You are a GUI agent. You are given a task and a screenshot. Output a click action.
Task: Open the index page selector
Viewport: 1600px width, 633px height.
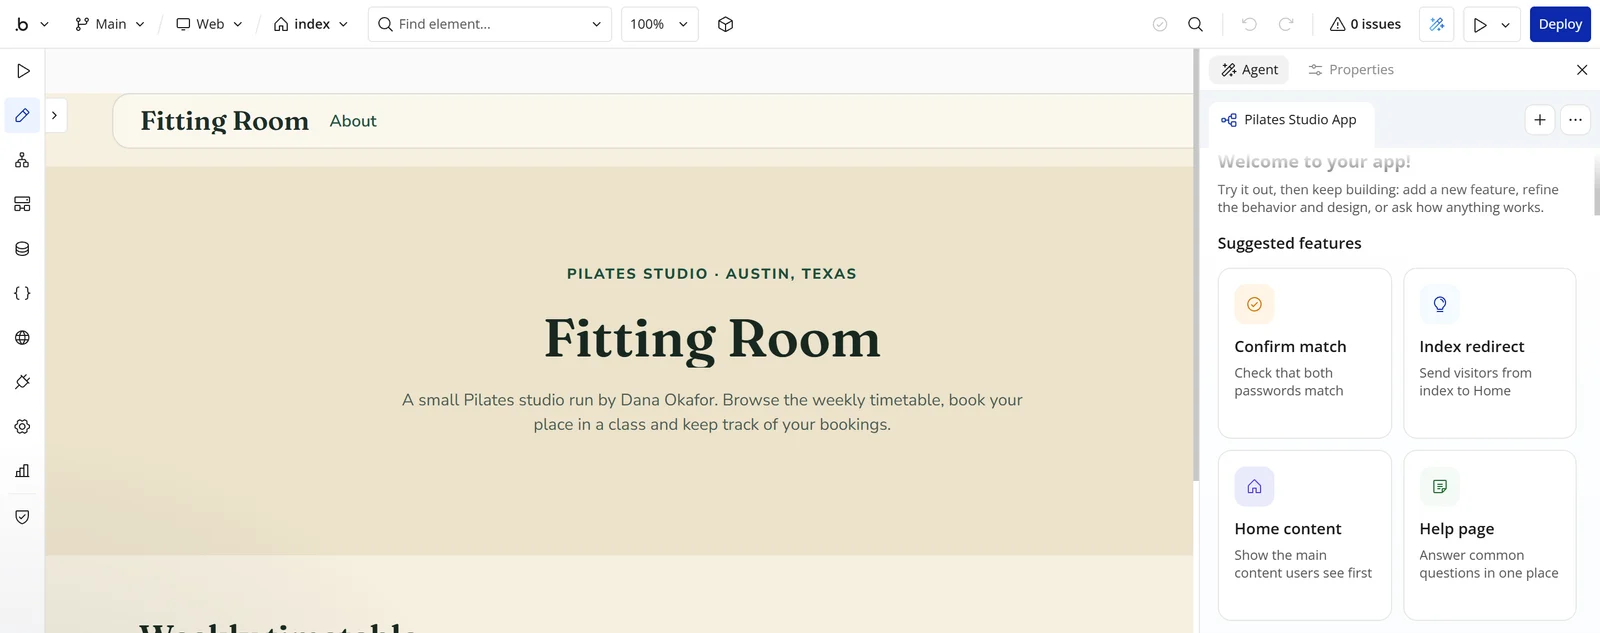(311, 24)
